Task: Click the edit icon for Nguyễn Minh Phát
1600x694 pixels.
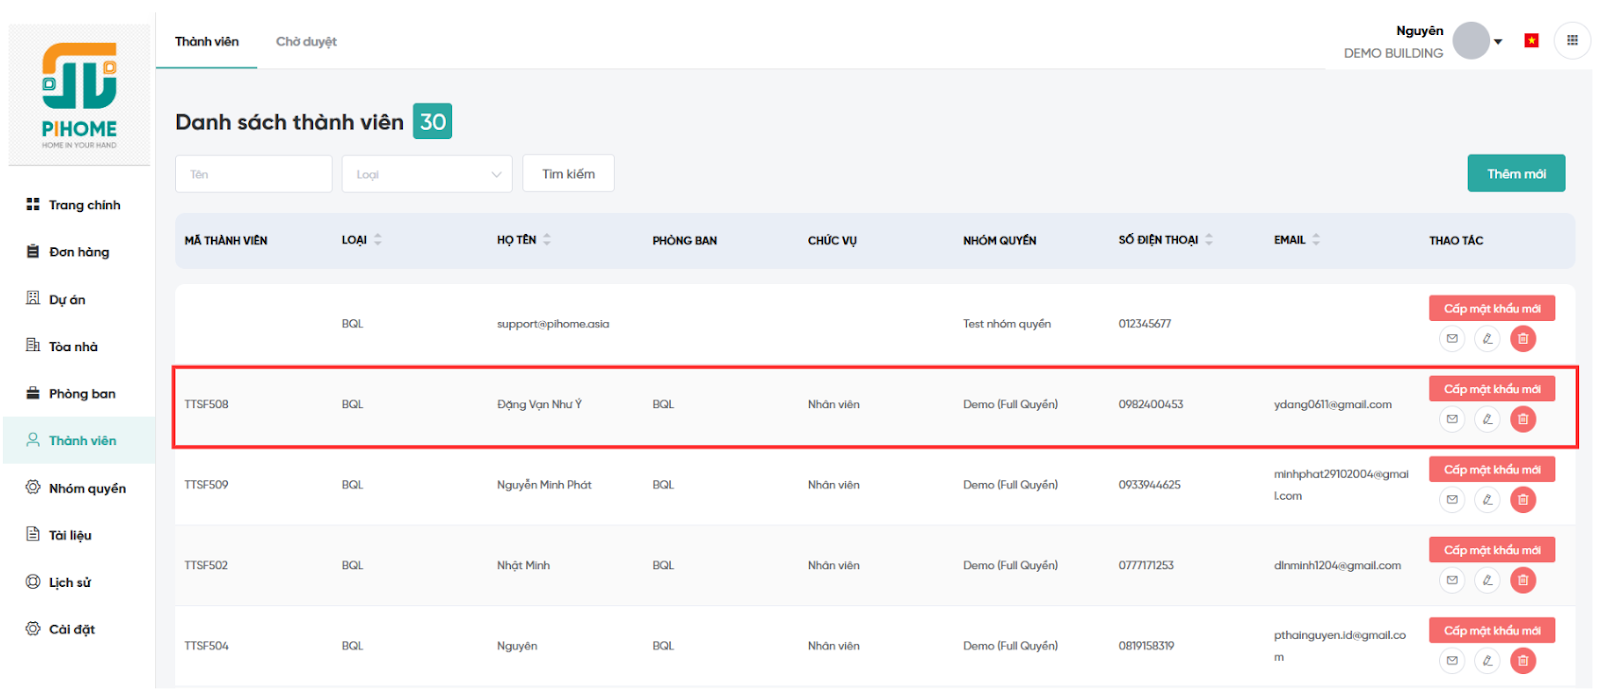Action: pyautogui.click(x=1487, y=499)
